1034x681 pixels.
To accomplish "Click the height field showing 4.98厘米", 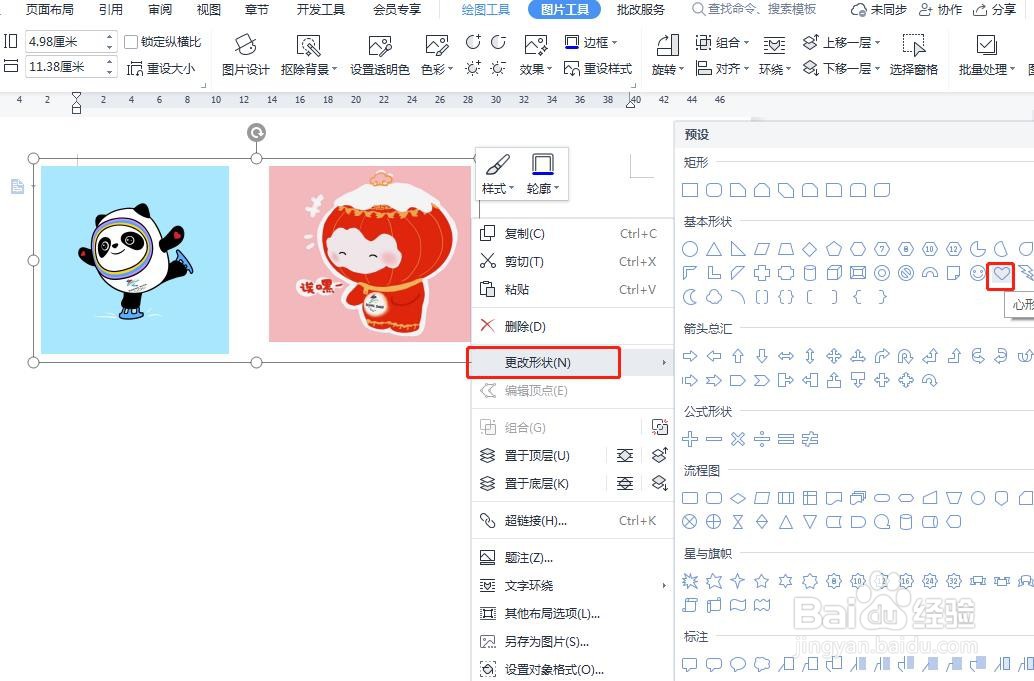I will click(65, 42).
